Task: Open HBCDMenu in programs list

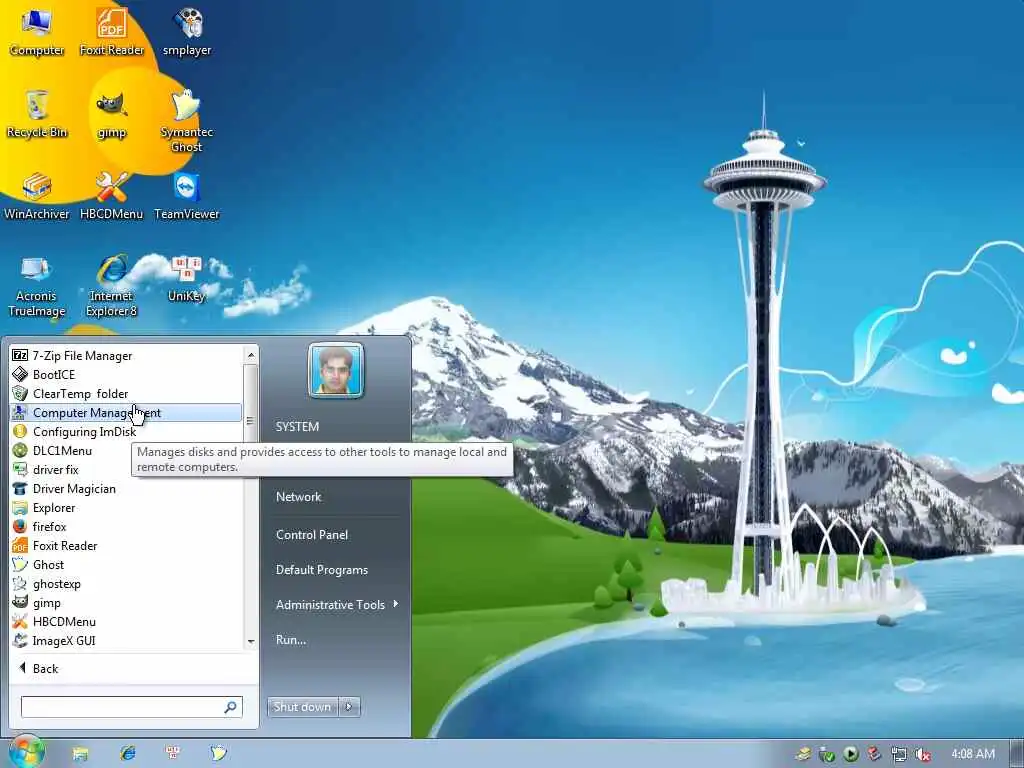Action: [x=125, y=622]
